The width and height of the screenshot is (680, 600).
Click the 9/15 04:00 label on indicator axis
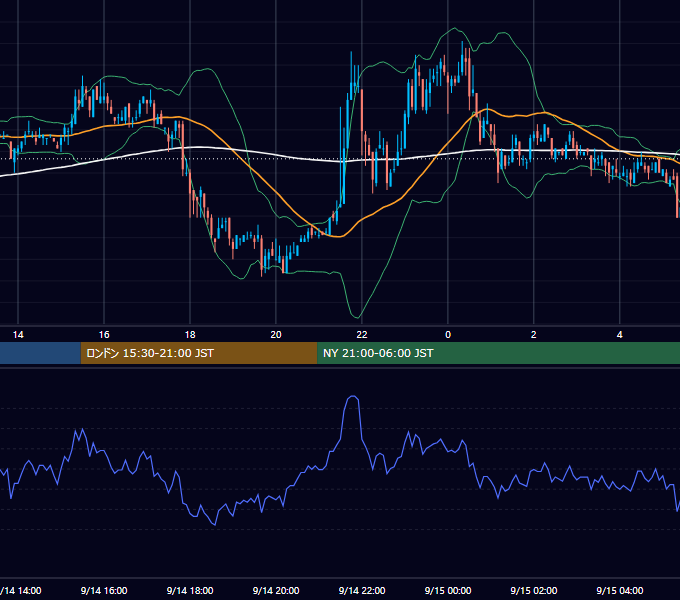point(620,590)
